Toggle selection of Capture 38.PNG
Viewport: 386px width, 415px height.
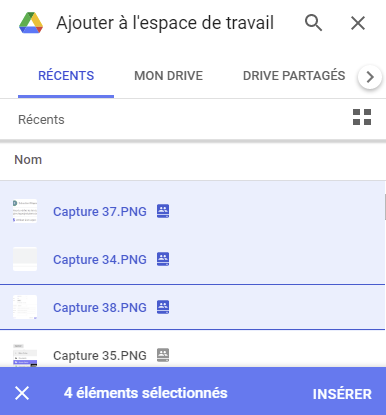pos(192,307)
